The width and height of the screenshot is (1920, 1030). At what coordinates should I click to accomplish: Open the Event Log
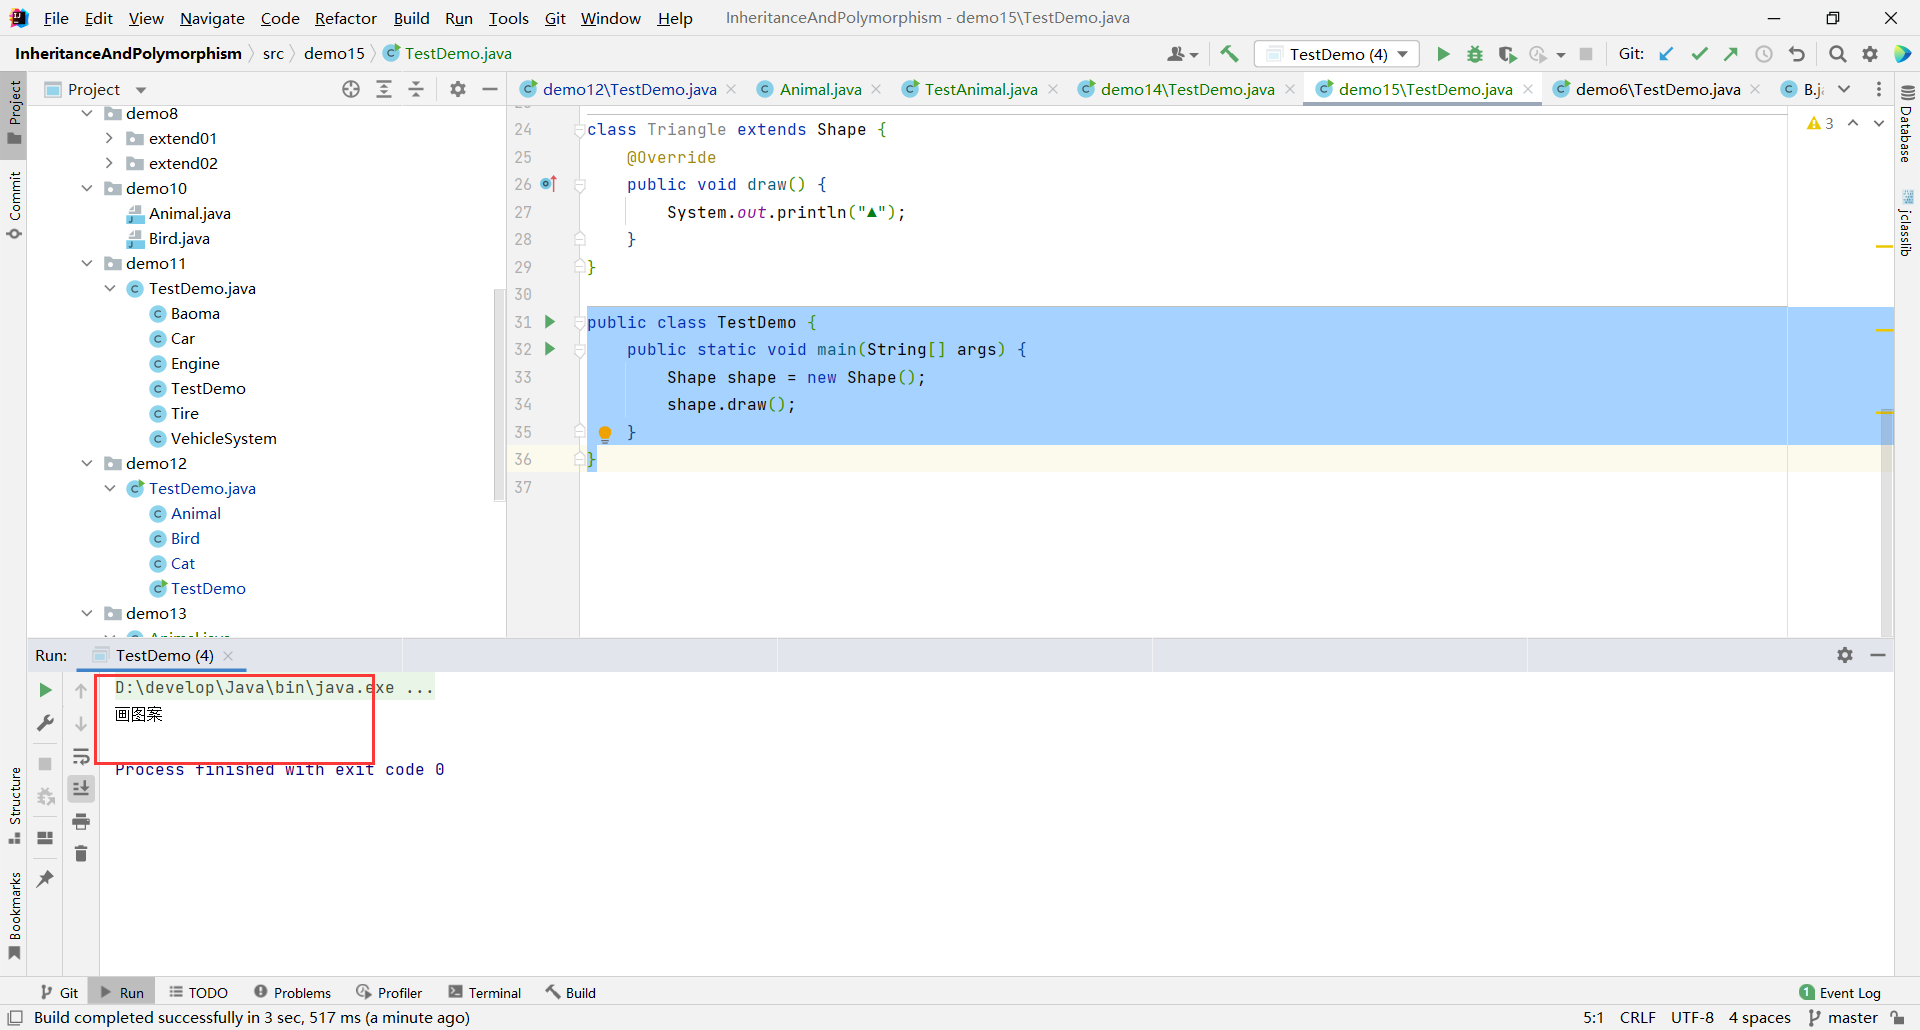(x=1840, y=992)
